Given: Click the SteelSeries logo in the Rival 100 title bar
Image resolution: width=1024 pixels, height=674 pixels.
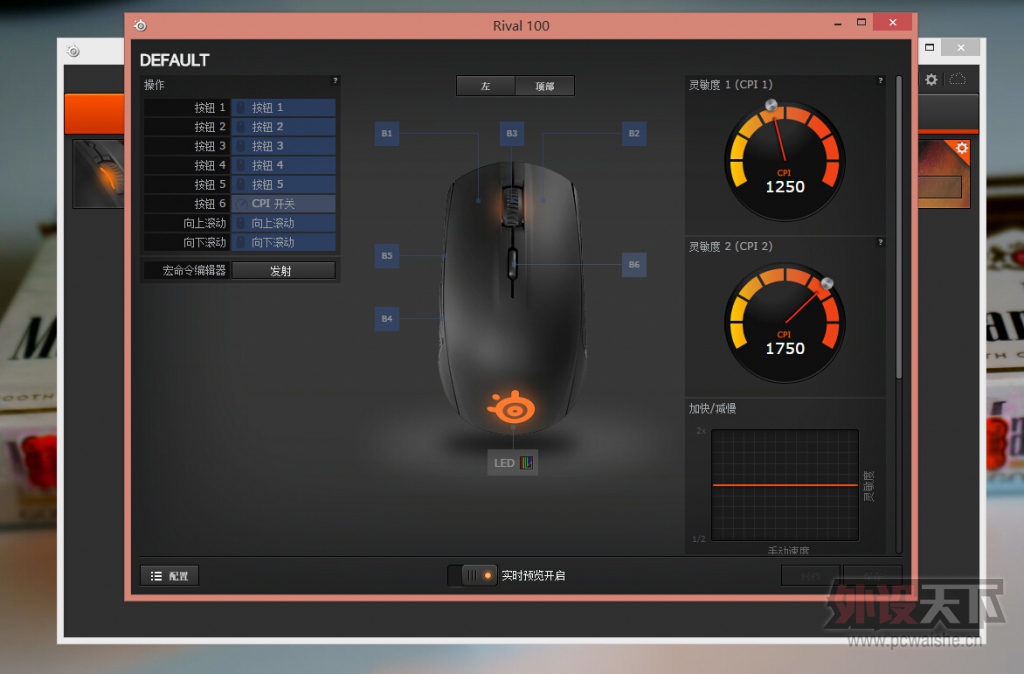Looking at the screenshot, I should 140,25.
